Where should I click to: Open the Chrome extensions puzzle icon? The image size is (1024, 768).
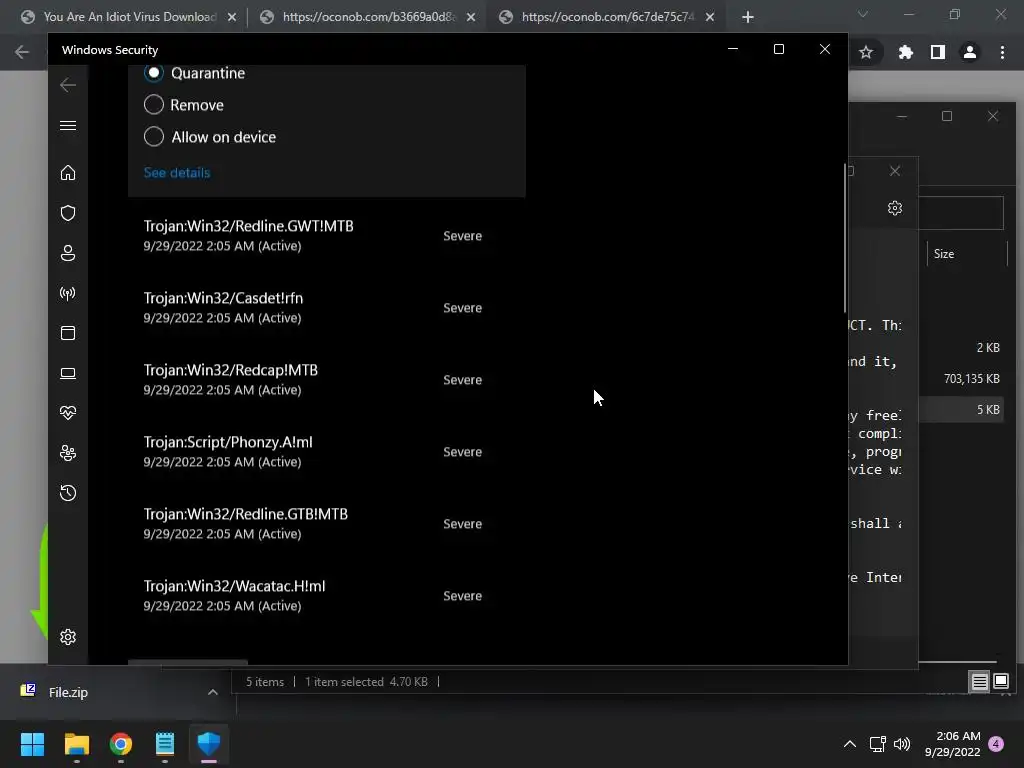pos(905,52)
